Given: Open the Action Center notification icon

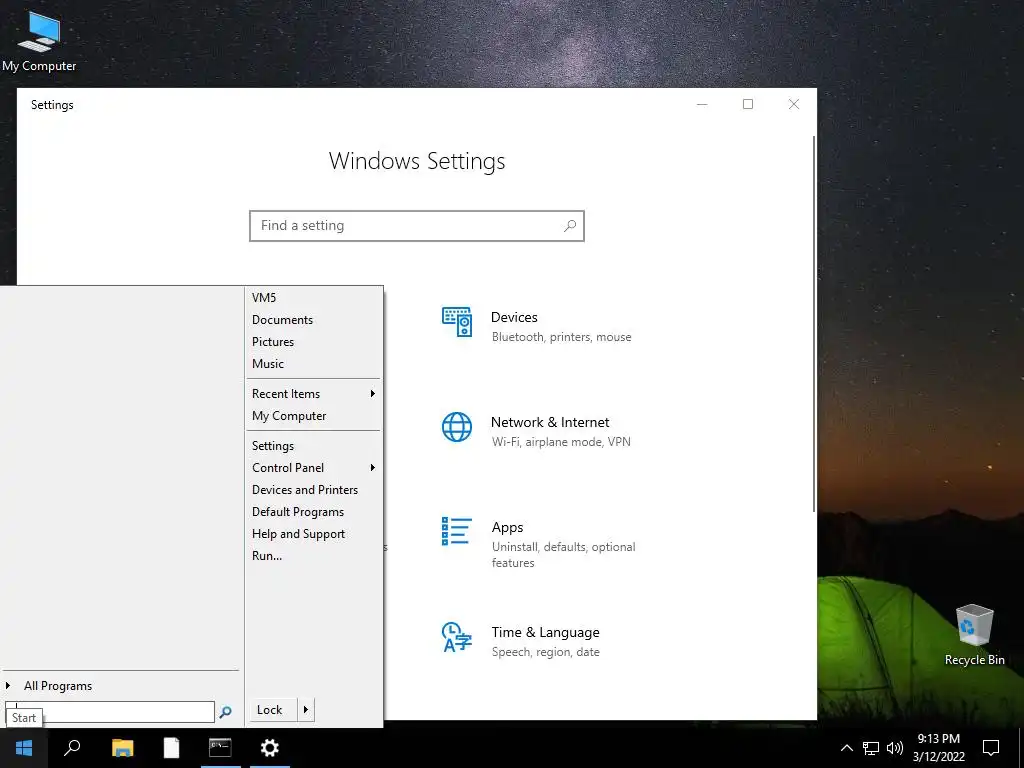Looking at the screenshot, I should (991, 748).
